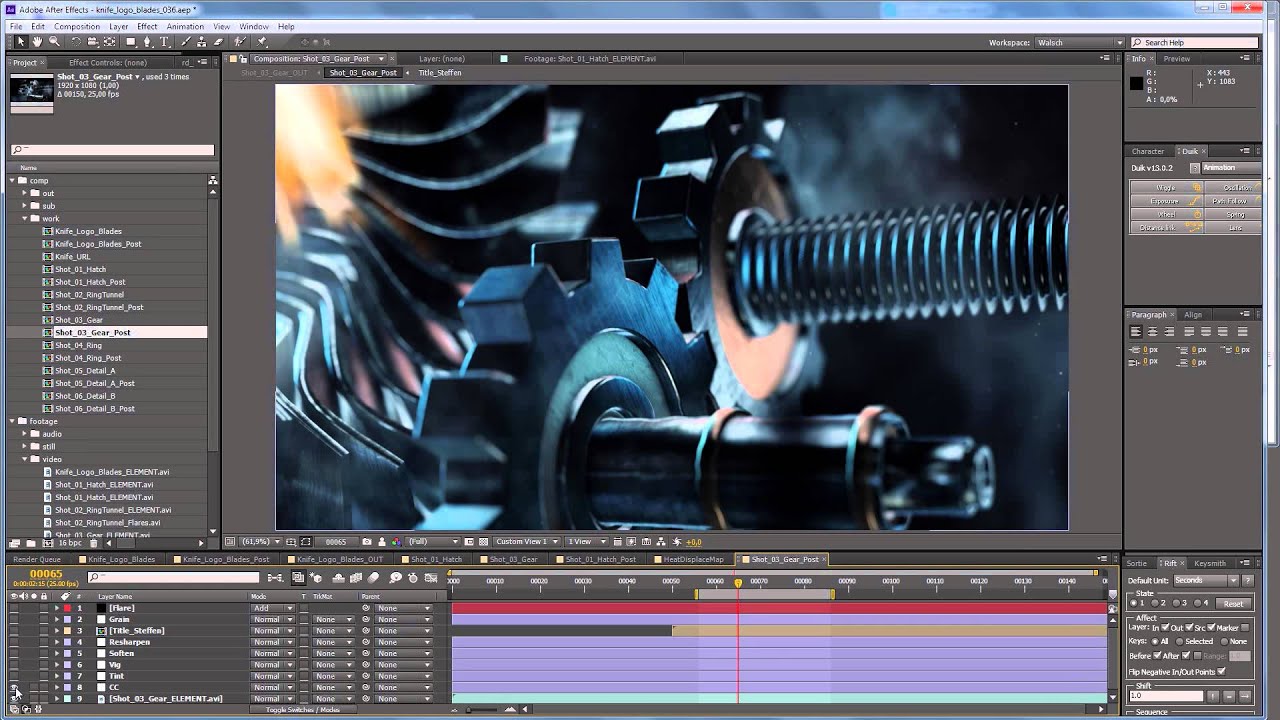1280x720 pixels.
Task: Click the Wiggle button in Duik panel
Action: click(1166, 187)
